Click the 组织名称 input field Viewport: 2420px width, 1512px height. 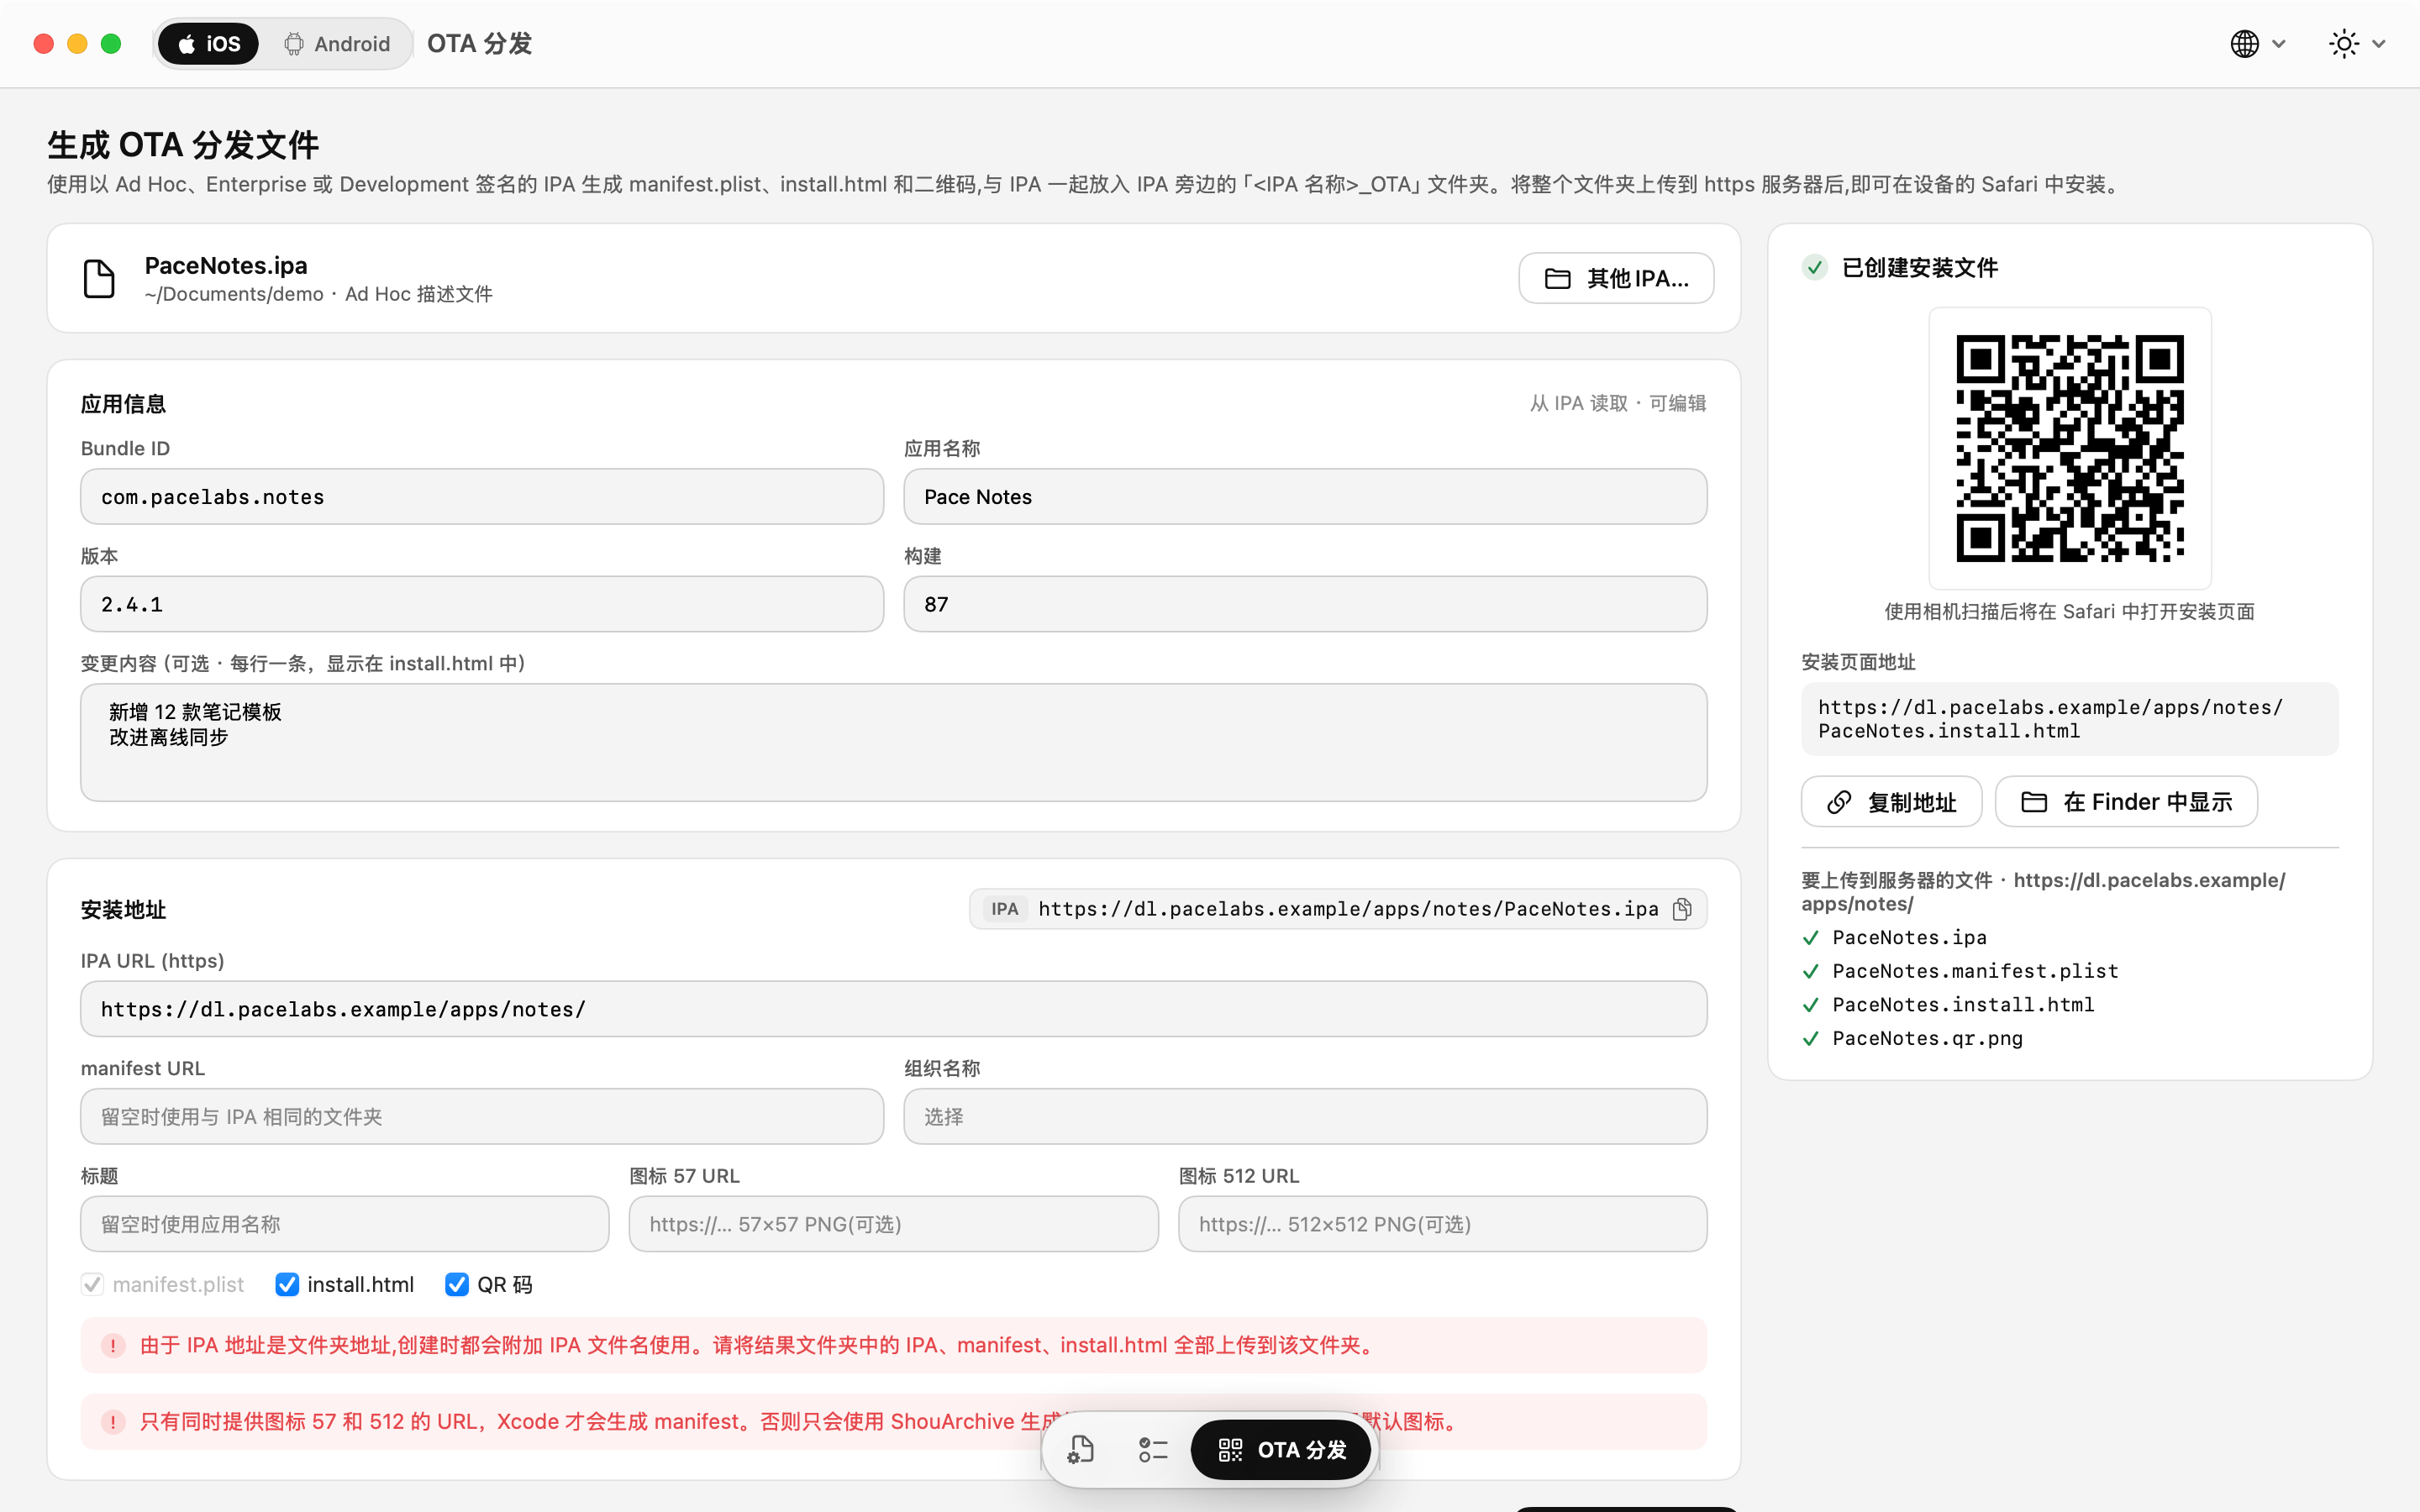(x=1305, y=1116)
